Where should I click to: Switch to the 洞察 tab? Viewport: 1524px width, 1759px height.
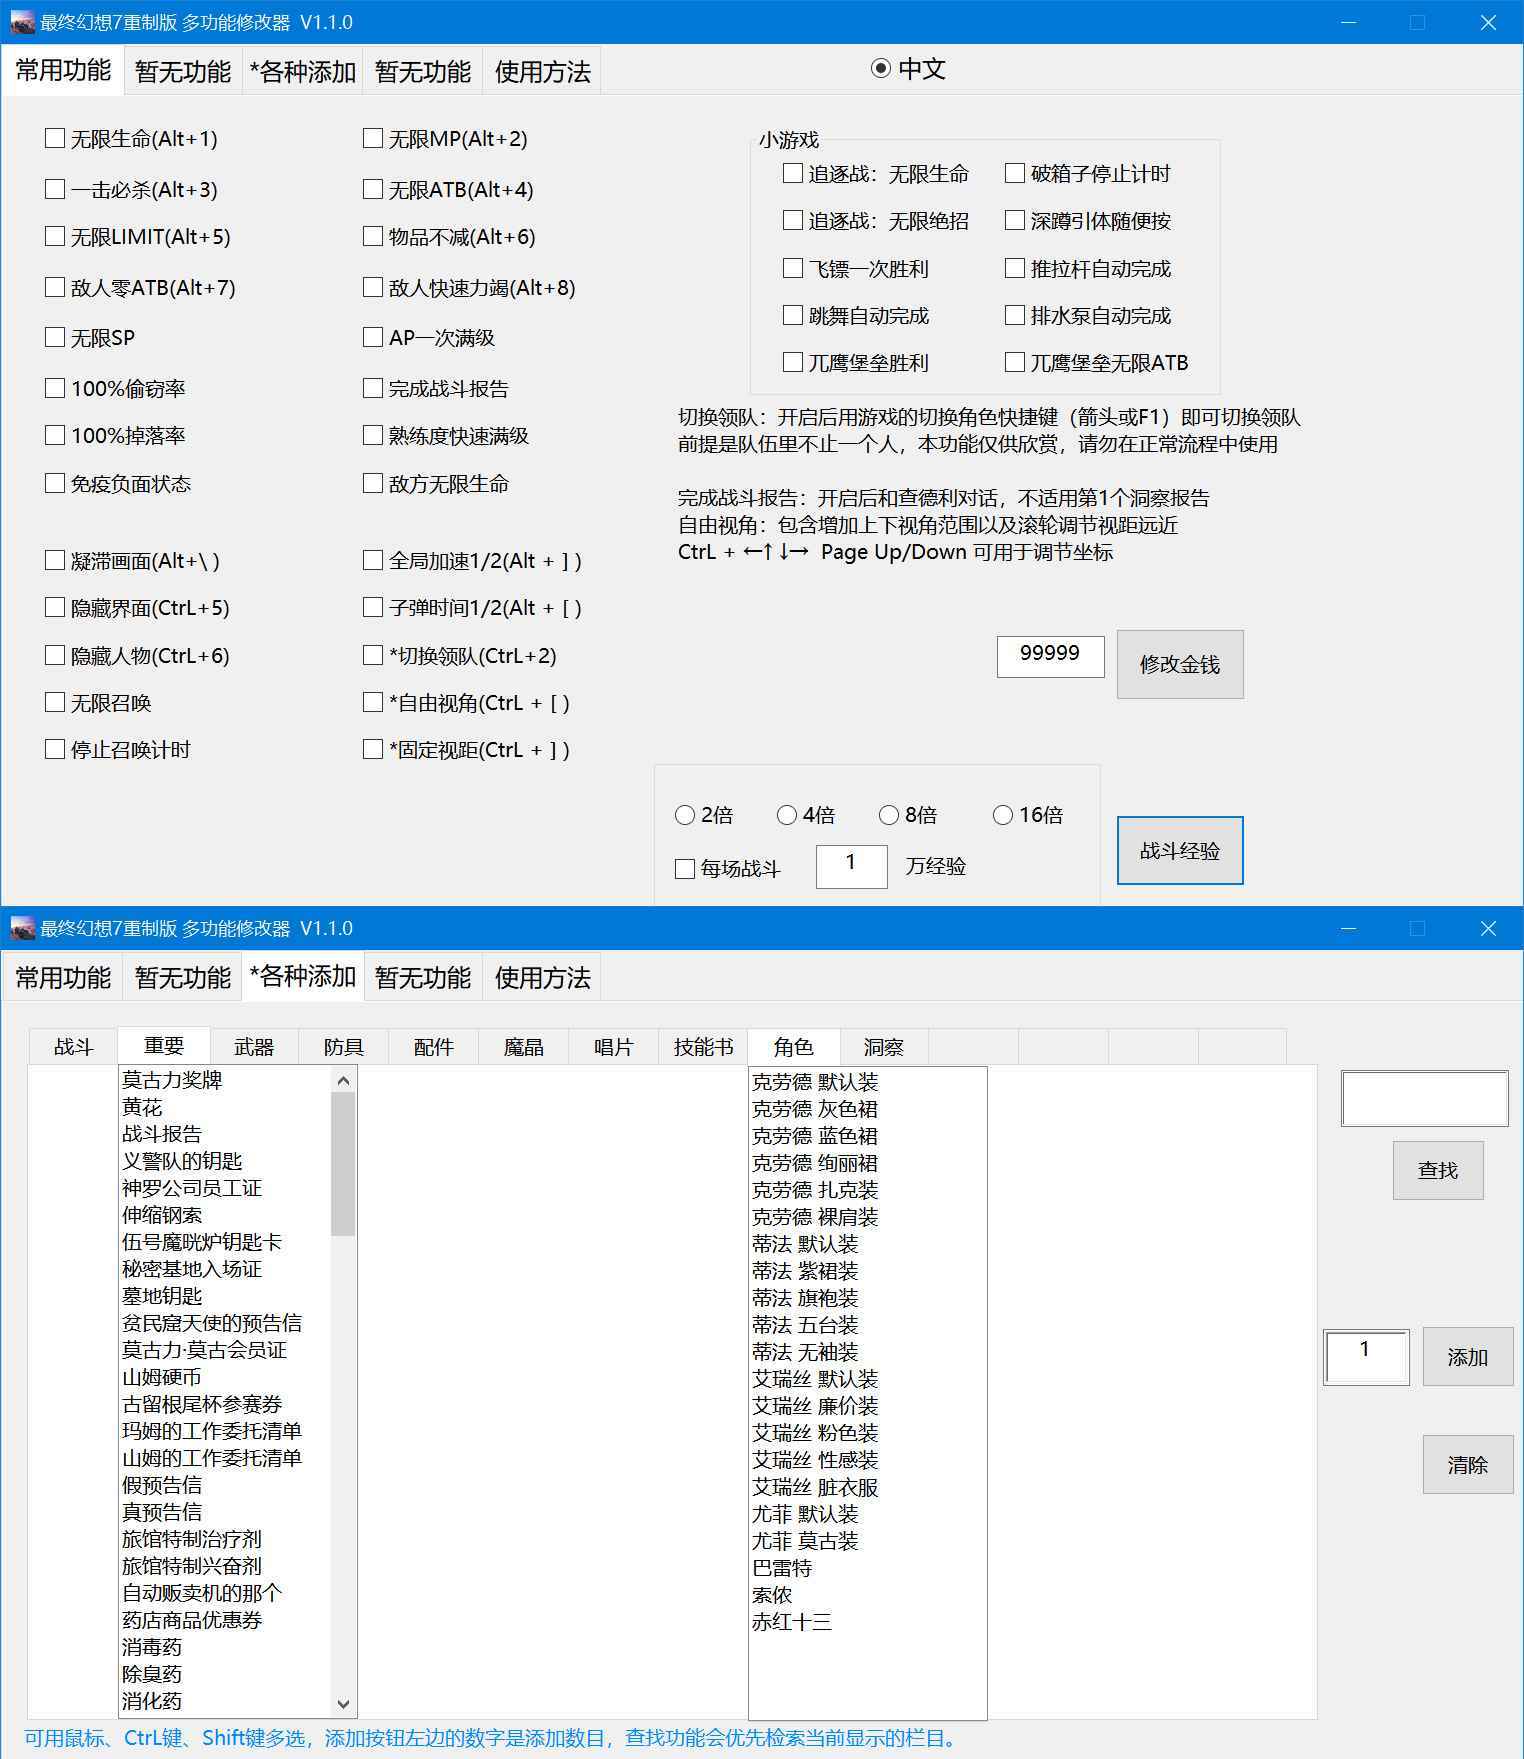tap(883, 1047)
